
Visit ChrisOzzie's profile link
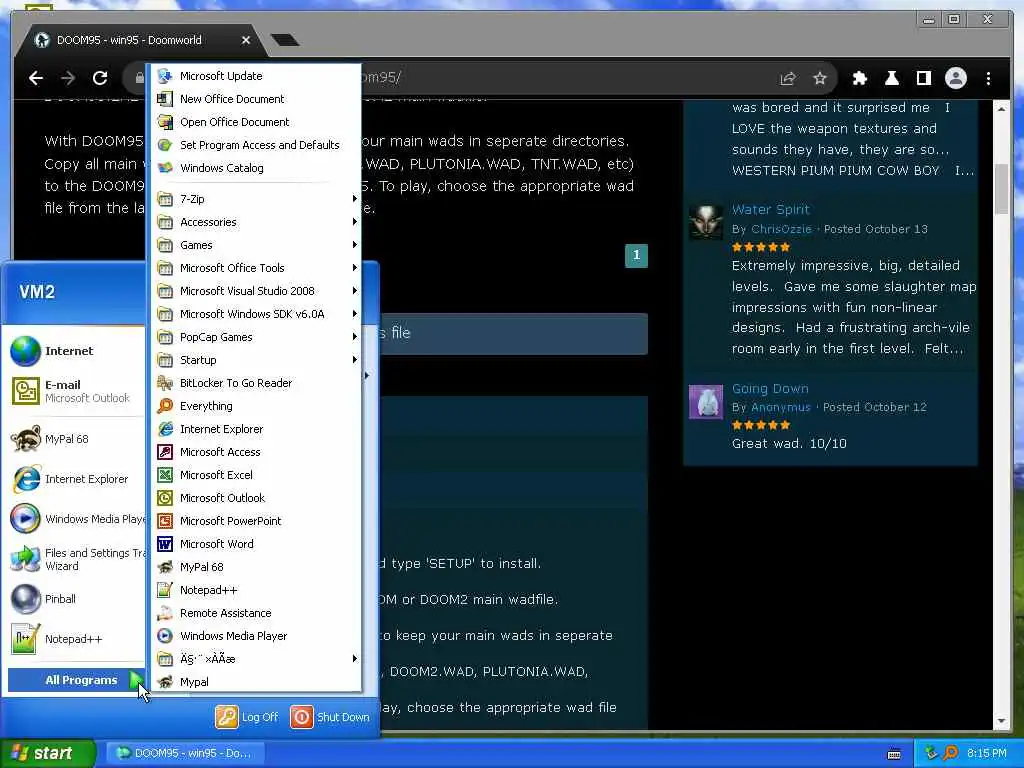(781, 229)
